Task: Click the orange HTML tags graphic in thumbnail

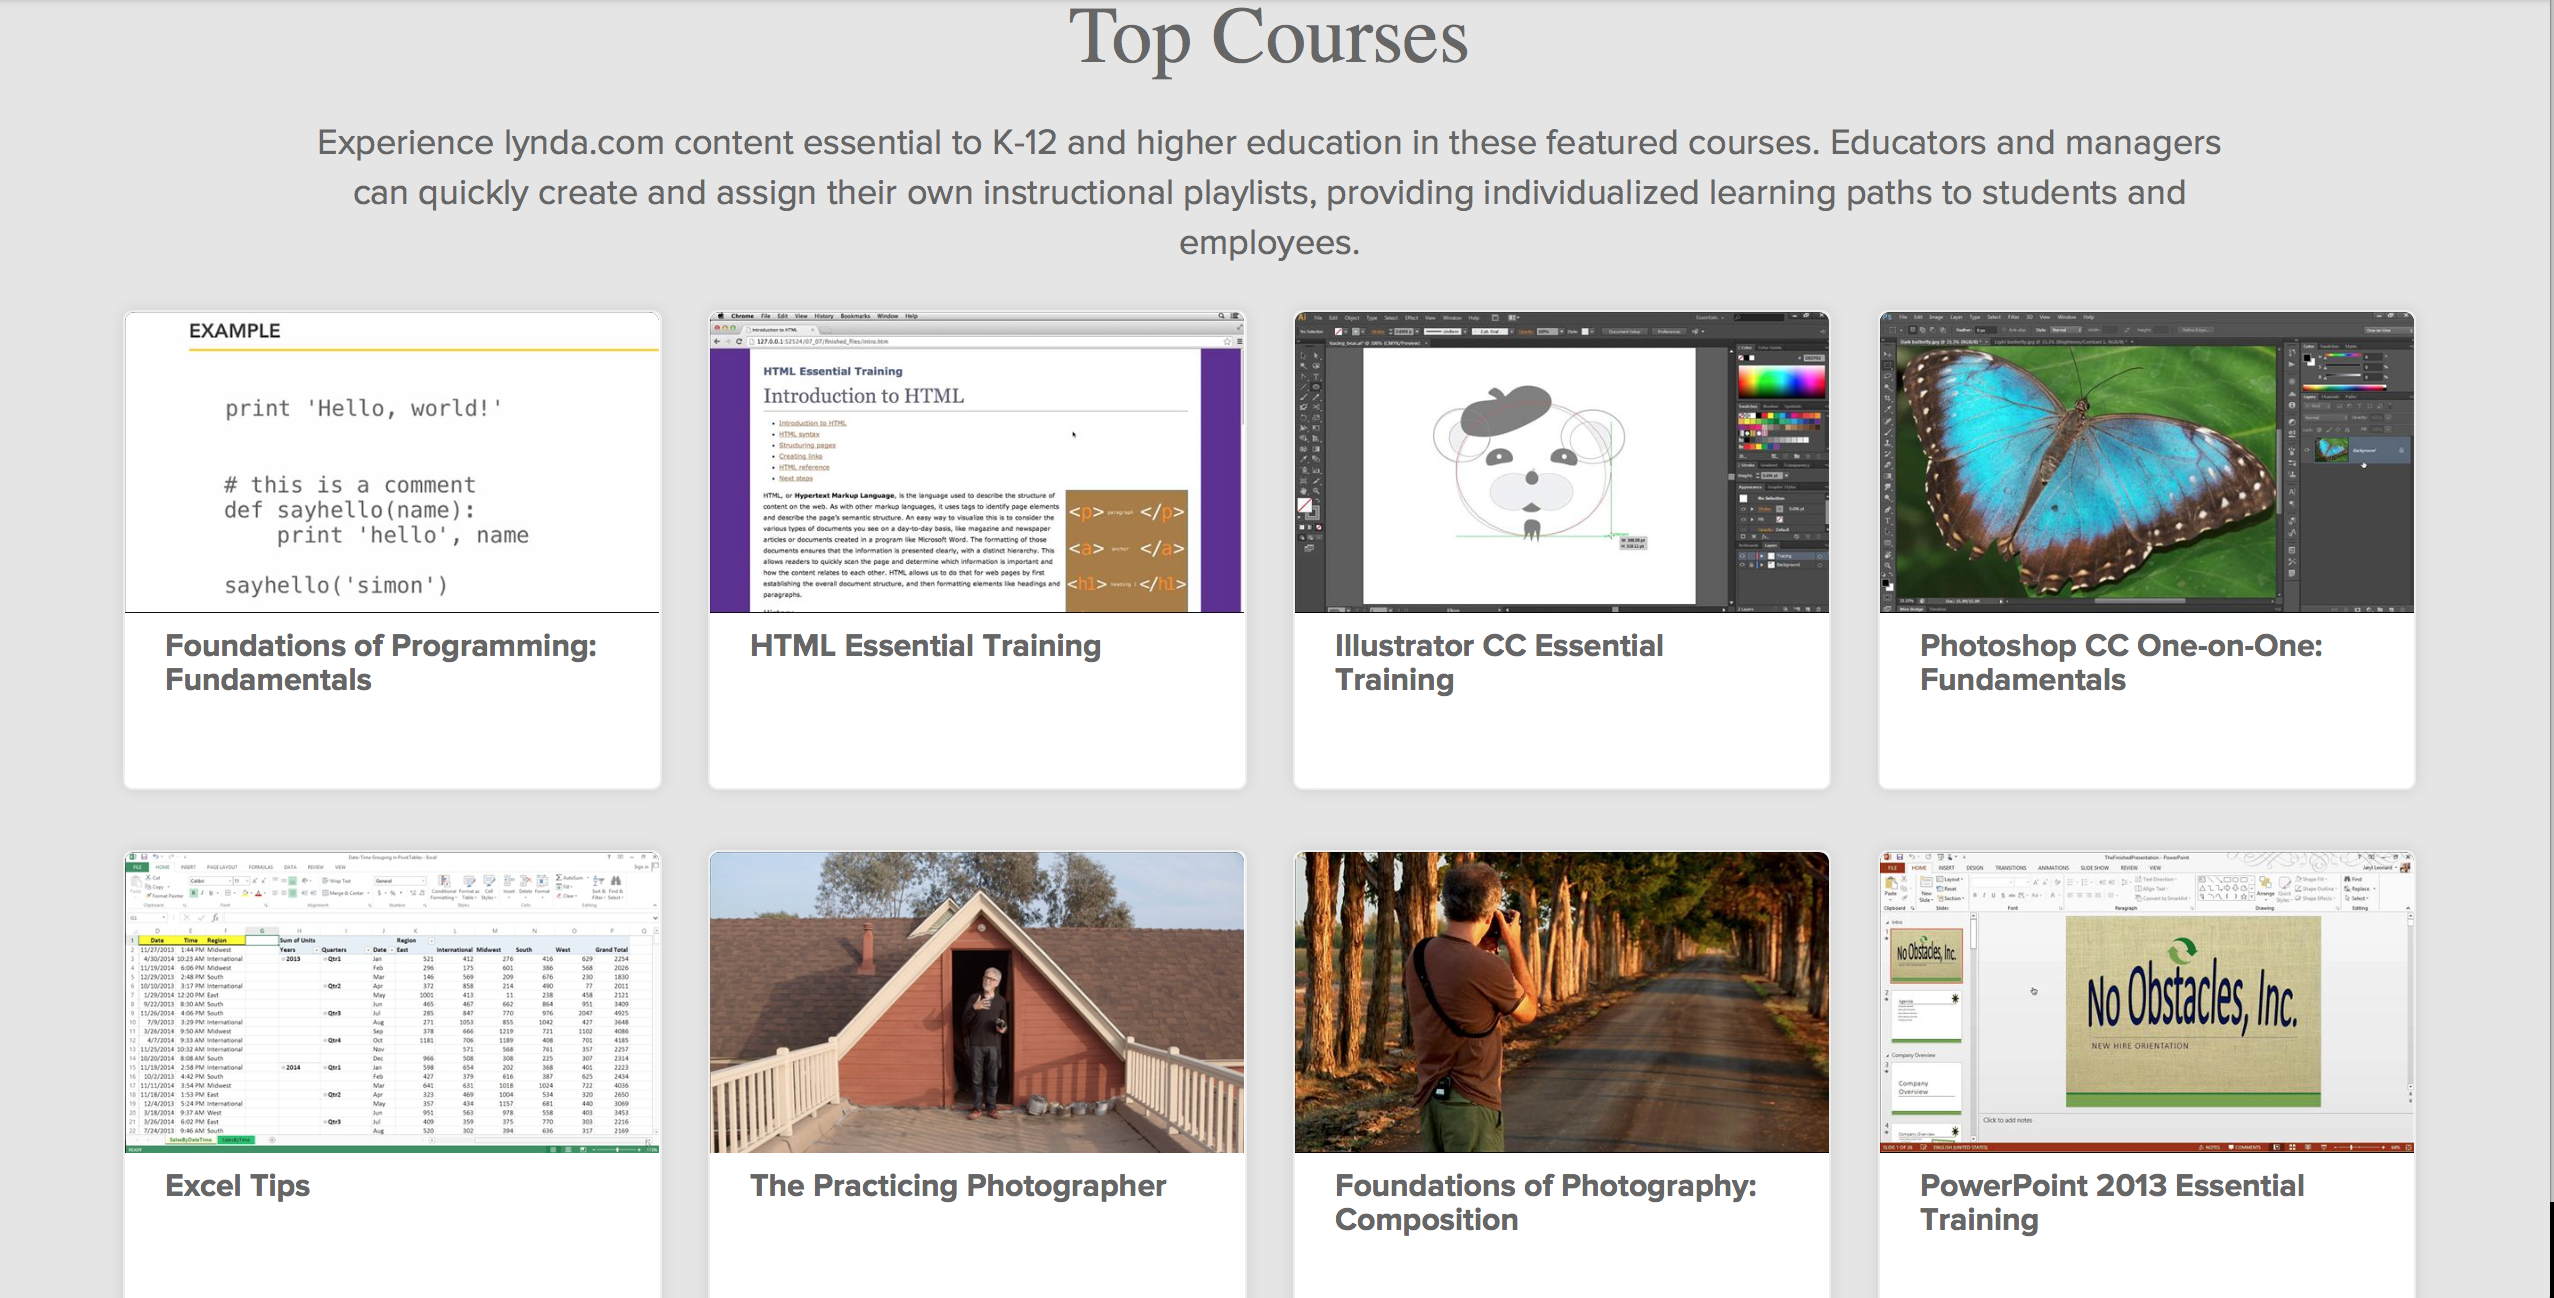Action: click(x=1126, y=548)
